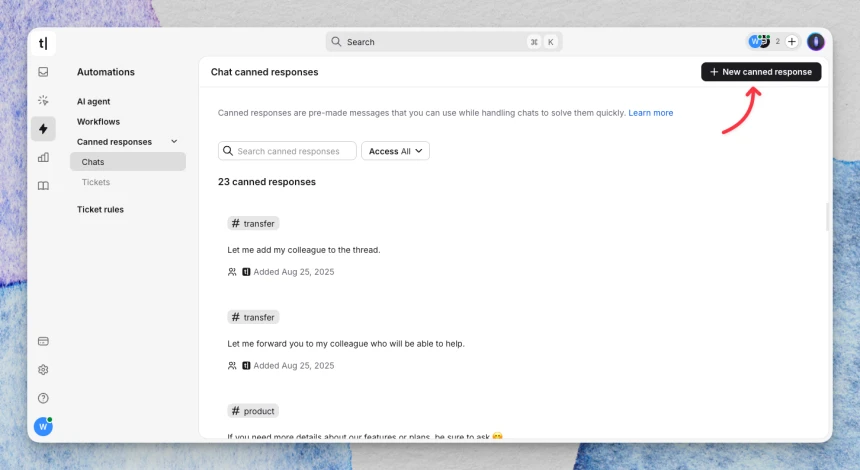Open the Inbox icon in the sidebar

43,72
